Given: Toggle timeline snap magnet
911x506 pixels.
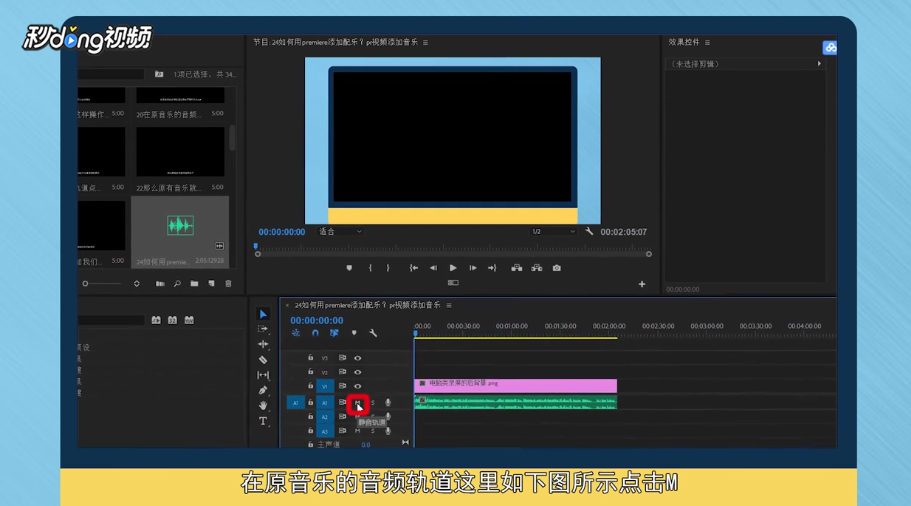Looking at the screenshot, I should pyautogui.click(x=315, y=333).
